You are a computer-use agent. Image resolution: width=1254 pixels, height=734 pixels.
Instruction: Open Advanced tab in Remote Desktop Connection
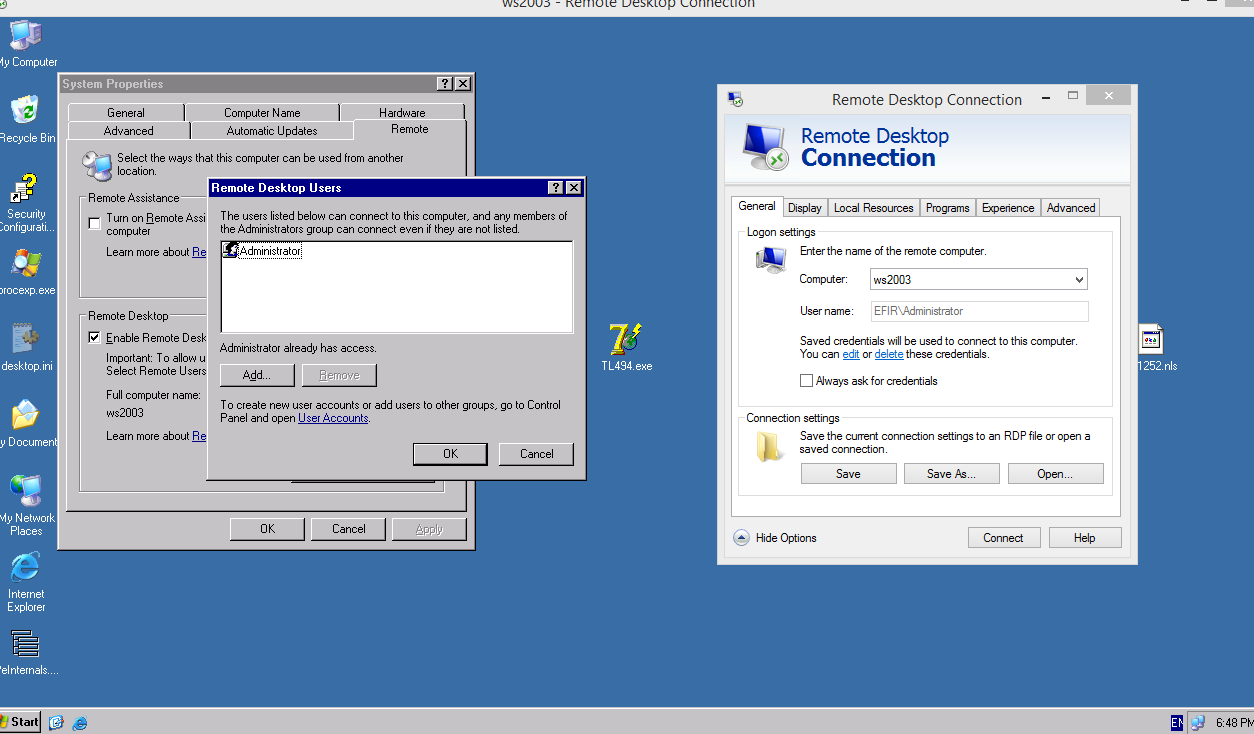tap(1071, 208)
